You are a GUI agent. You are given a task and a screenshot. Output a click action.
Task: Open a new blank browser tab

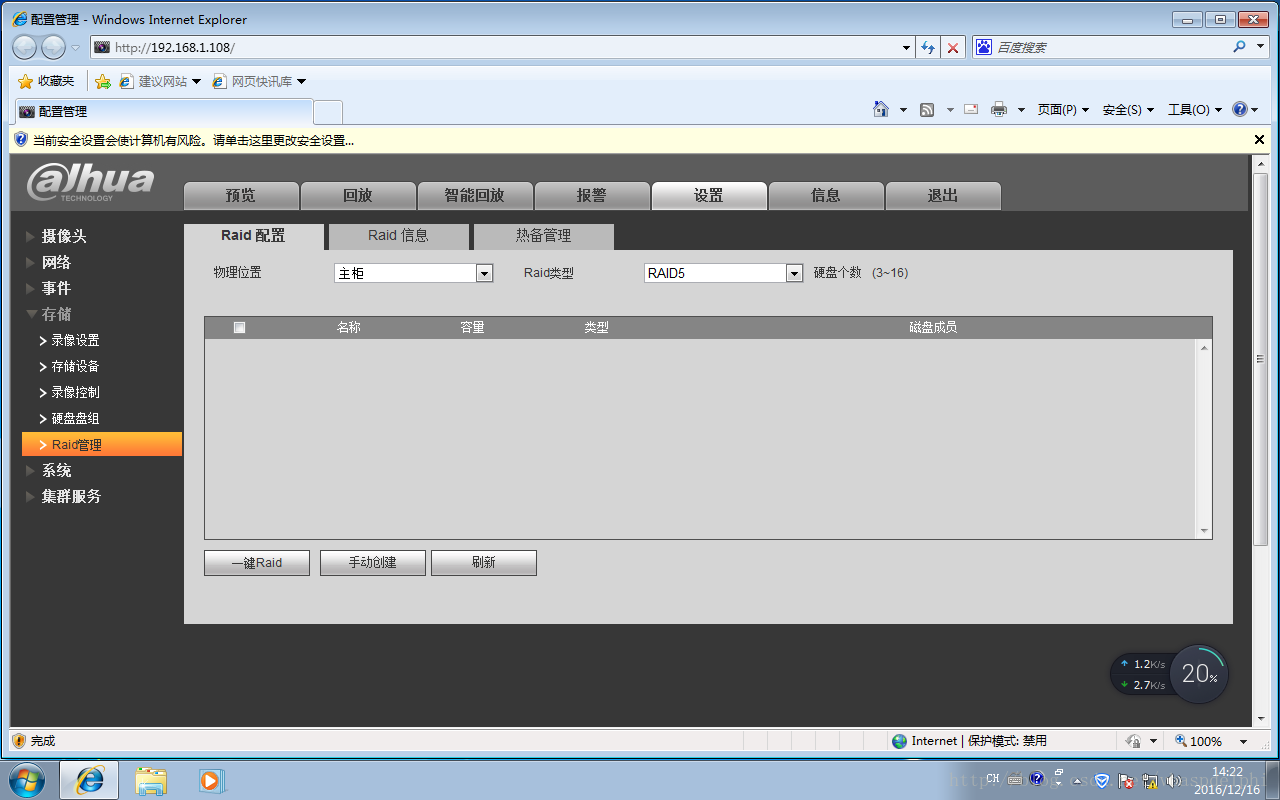[328, 112]
